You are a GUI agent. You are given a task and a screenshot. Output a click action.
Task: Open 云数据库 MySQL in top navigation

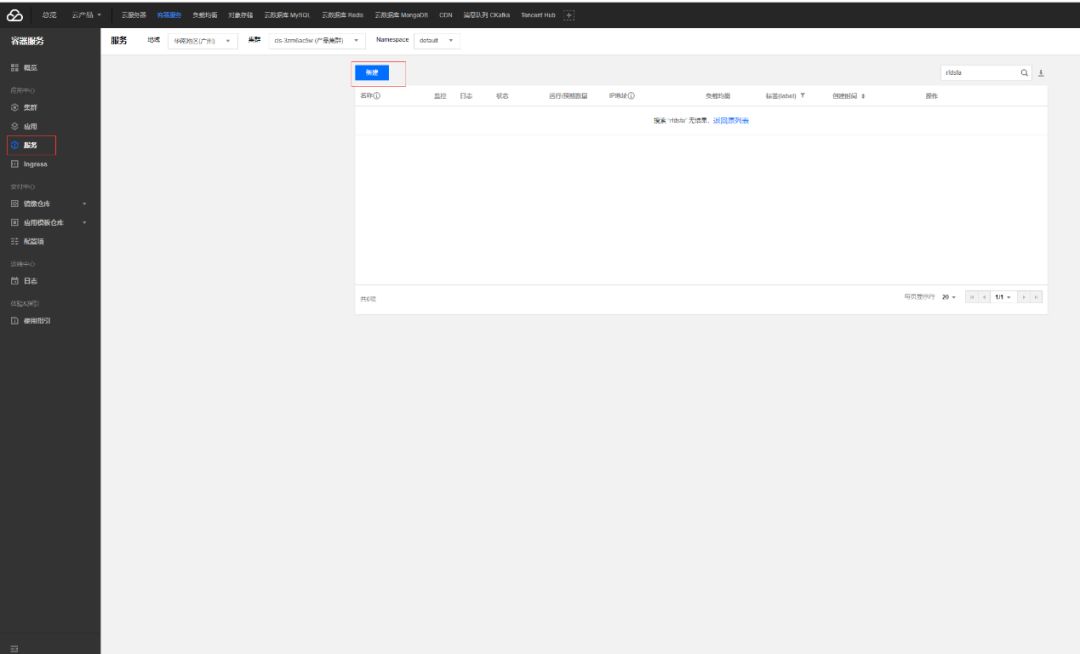(x=287, y=15)
